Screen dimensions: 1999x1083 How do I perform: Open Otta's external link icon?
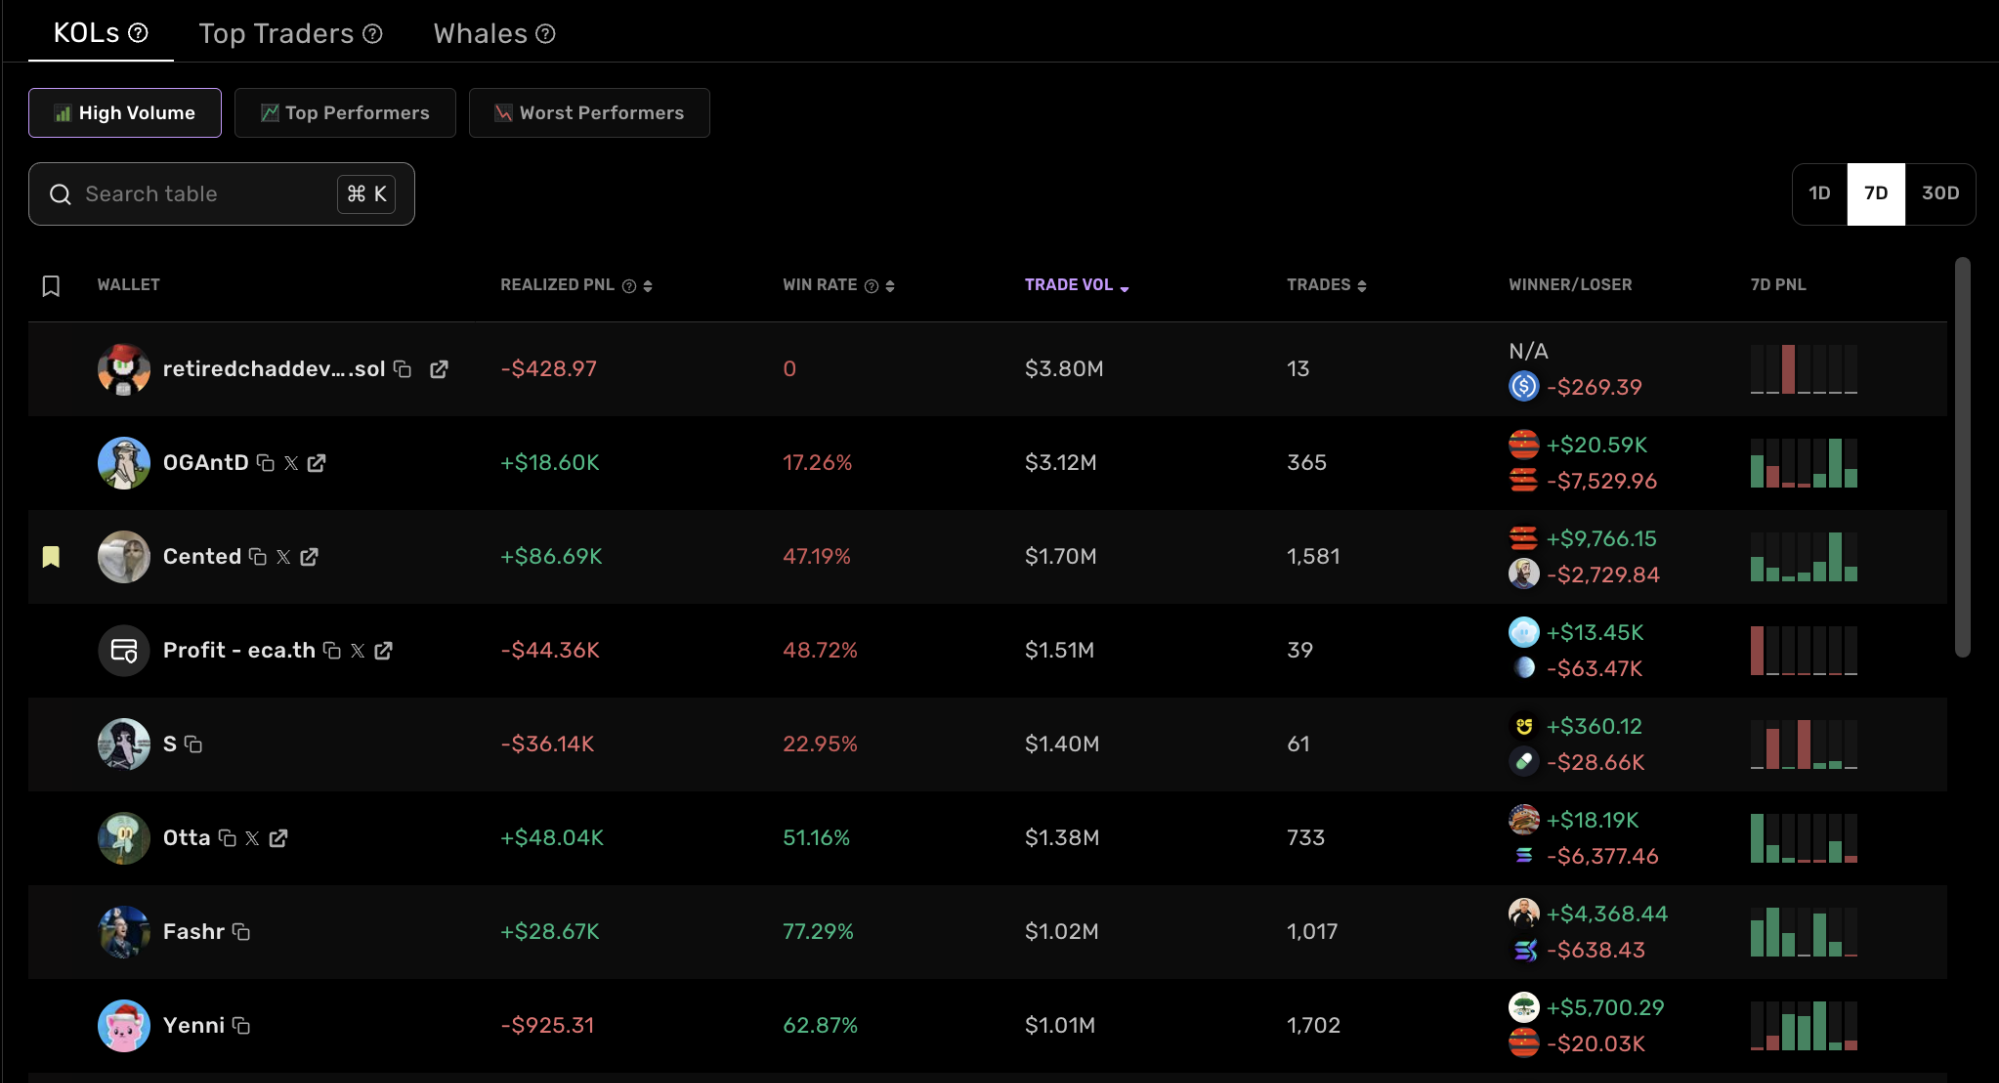point(278,838)
